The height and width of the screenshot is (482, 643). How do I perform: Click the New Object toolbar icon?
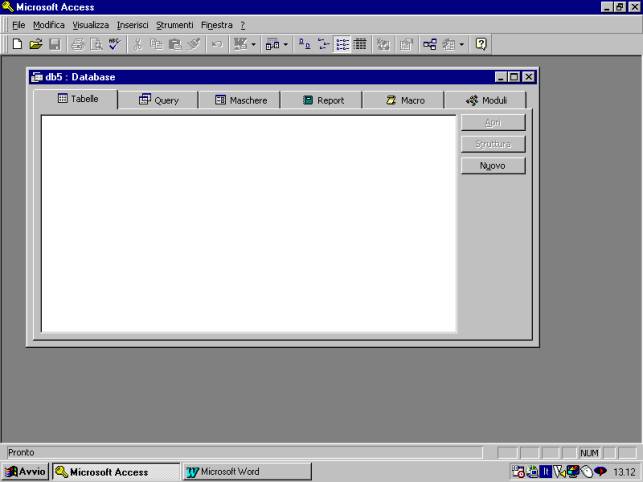click(x=449, y=44)
